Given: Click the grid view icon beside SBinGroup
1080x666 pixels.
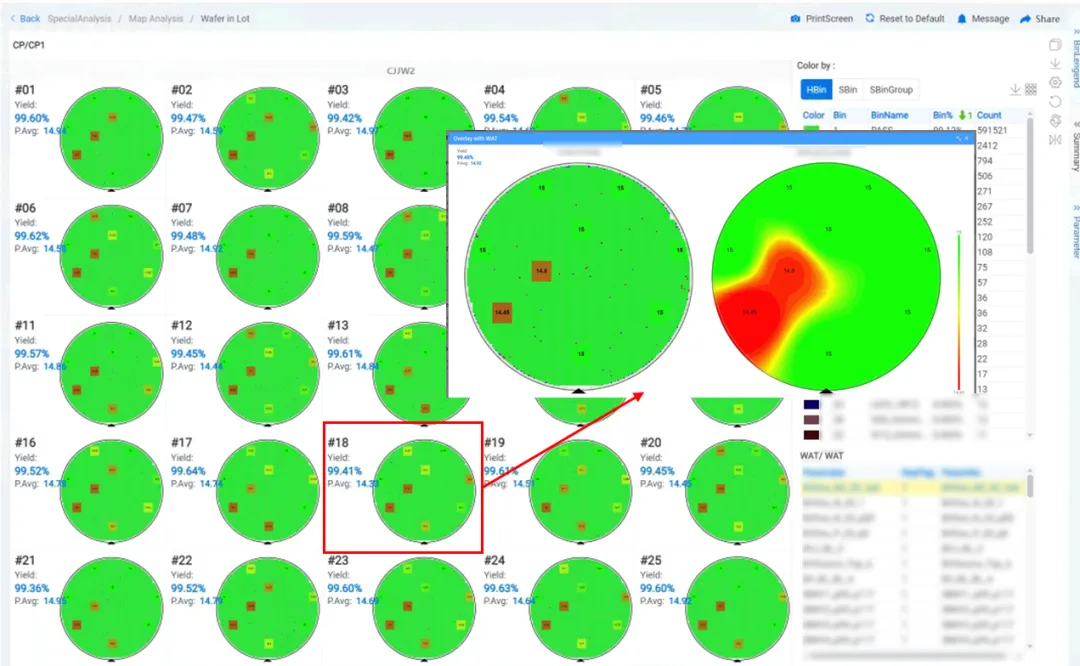Looking at the screenshot, I should click(x=1031, y=90).
